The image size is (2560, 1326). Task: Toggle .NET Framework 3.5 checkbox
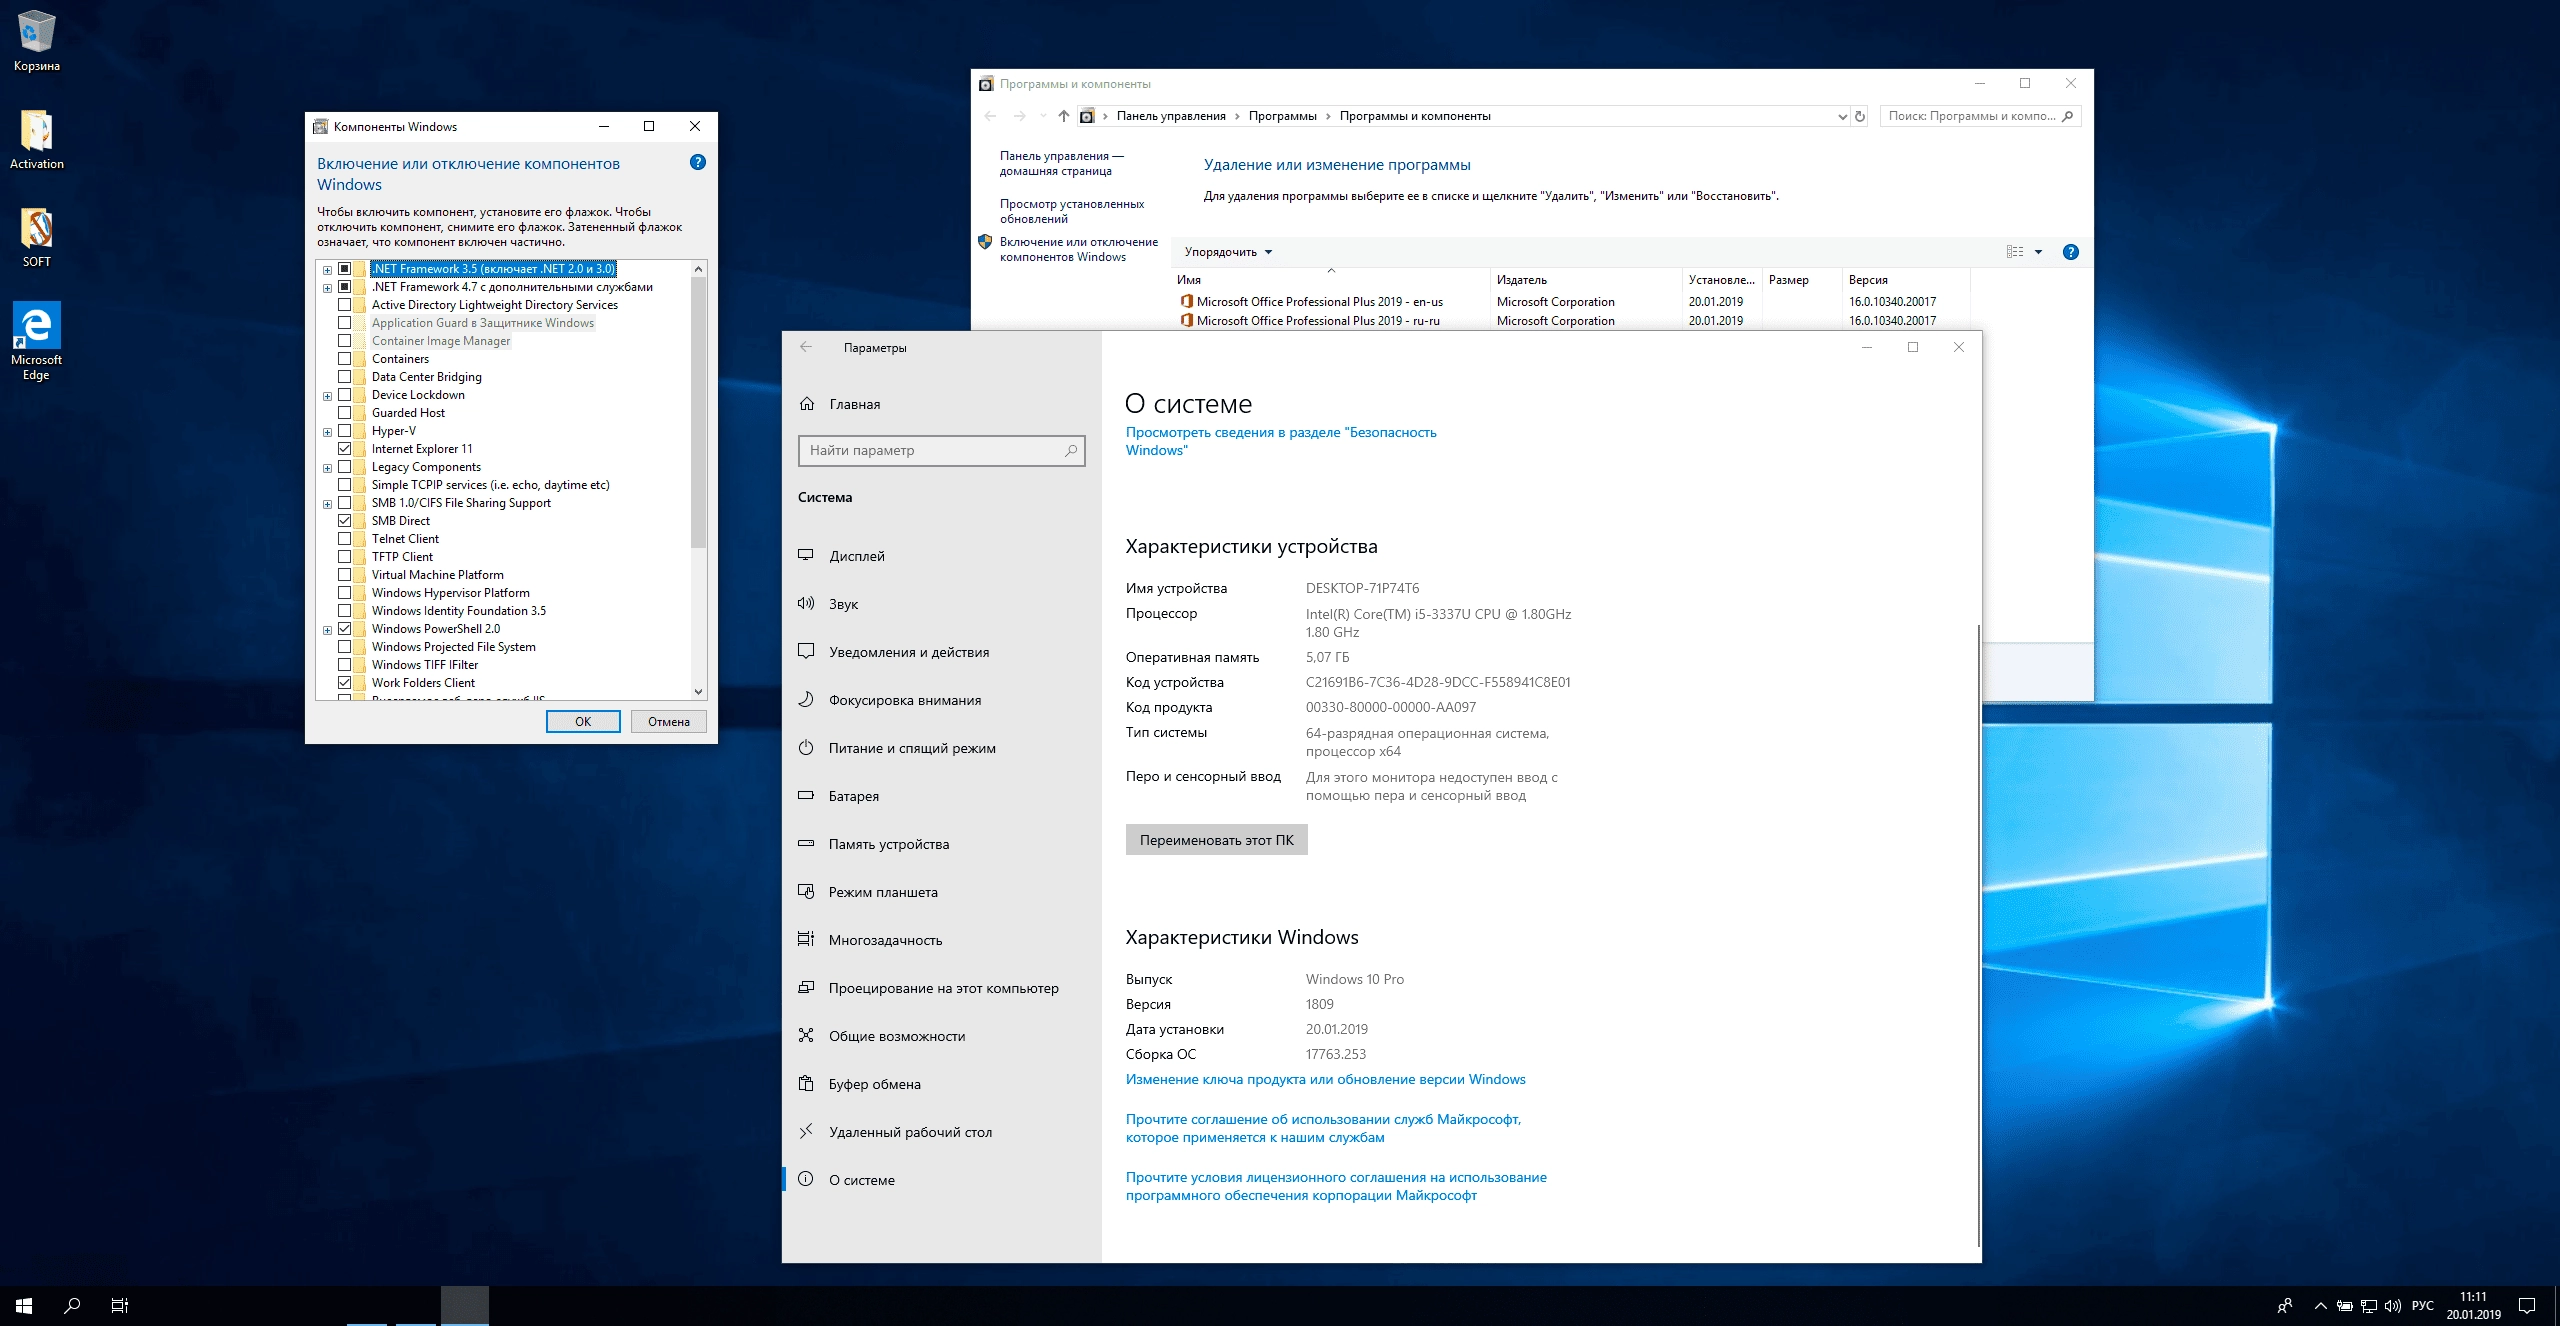coord(345,269)
